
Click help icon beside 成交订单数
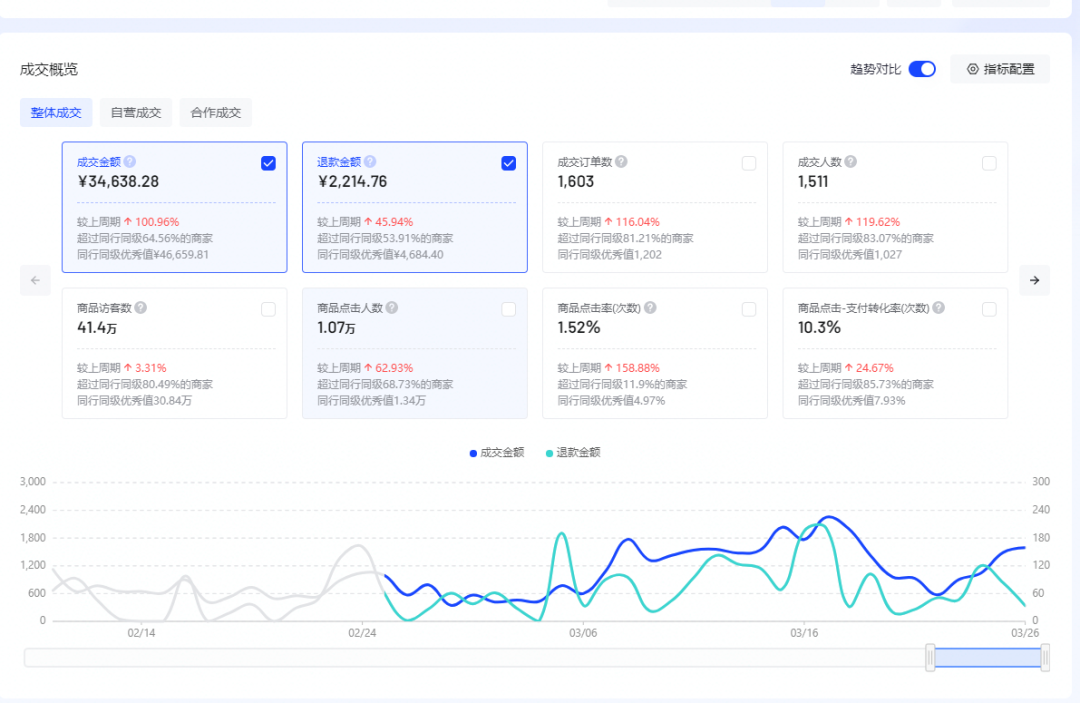click(621, 162)
